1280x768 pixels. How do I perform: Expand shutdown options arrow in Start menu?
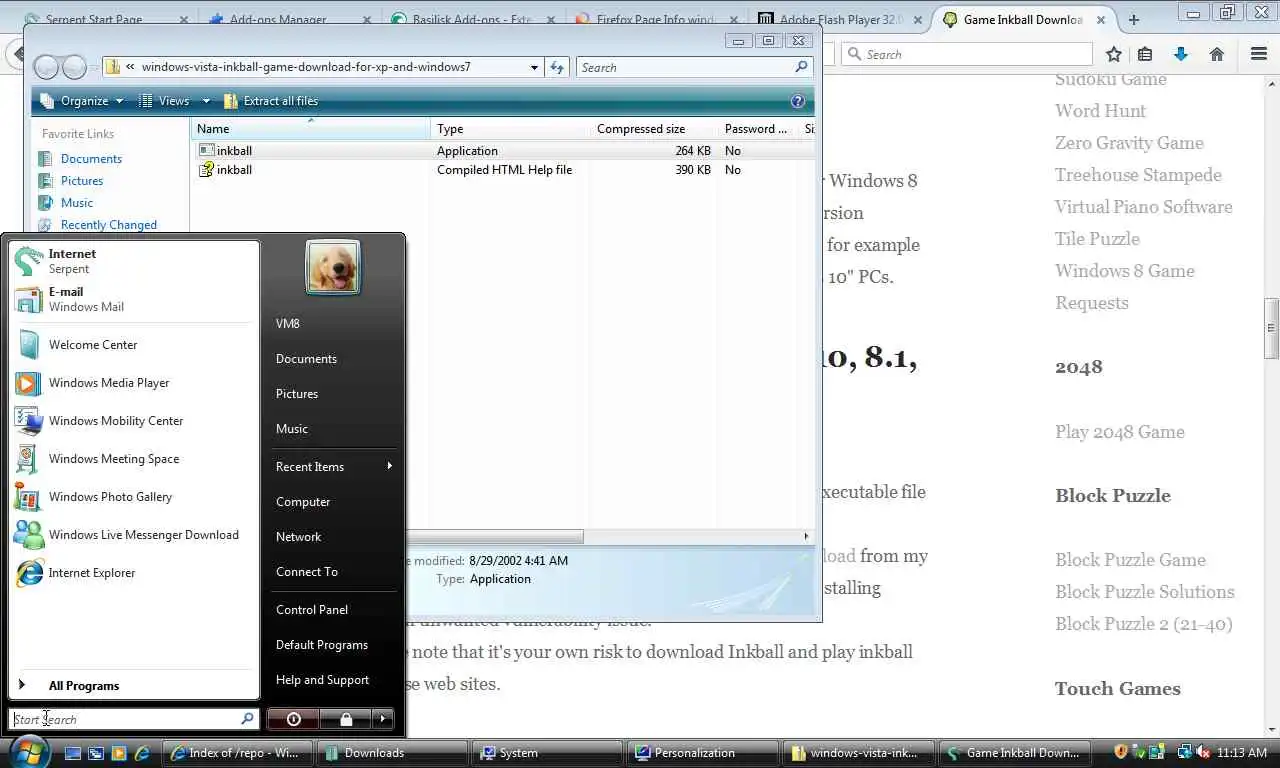[x=383, y=719]
